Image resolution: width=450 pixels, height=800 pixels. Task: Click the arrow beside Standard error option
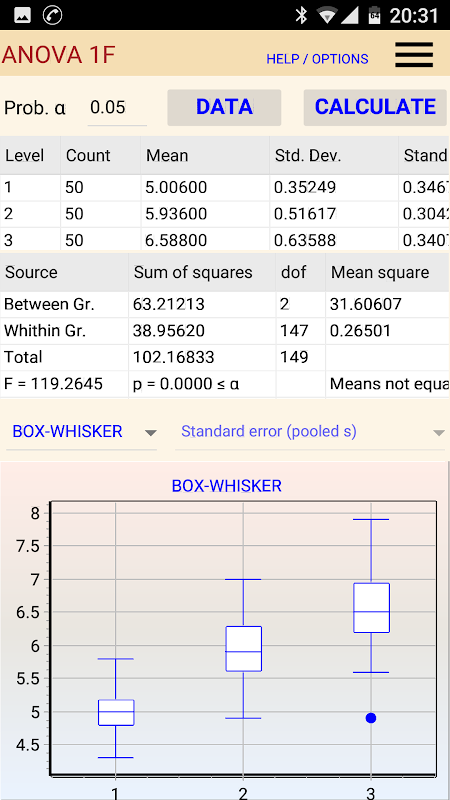[x=438, y=433]
